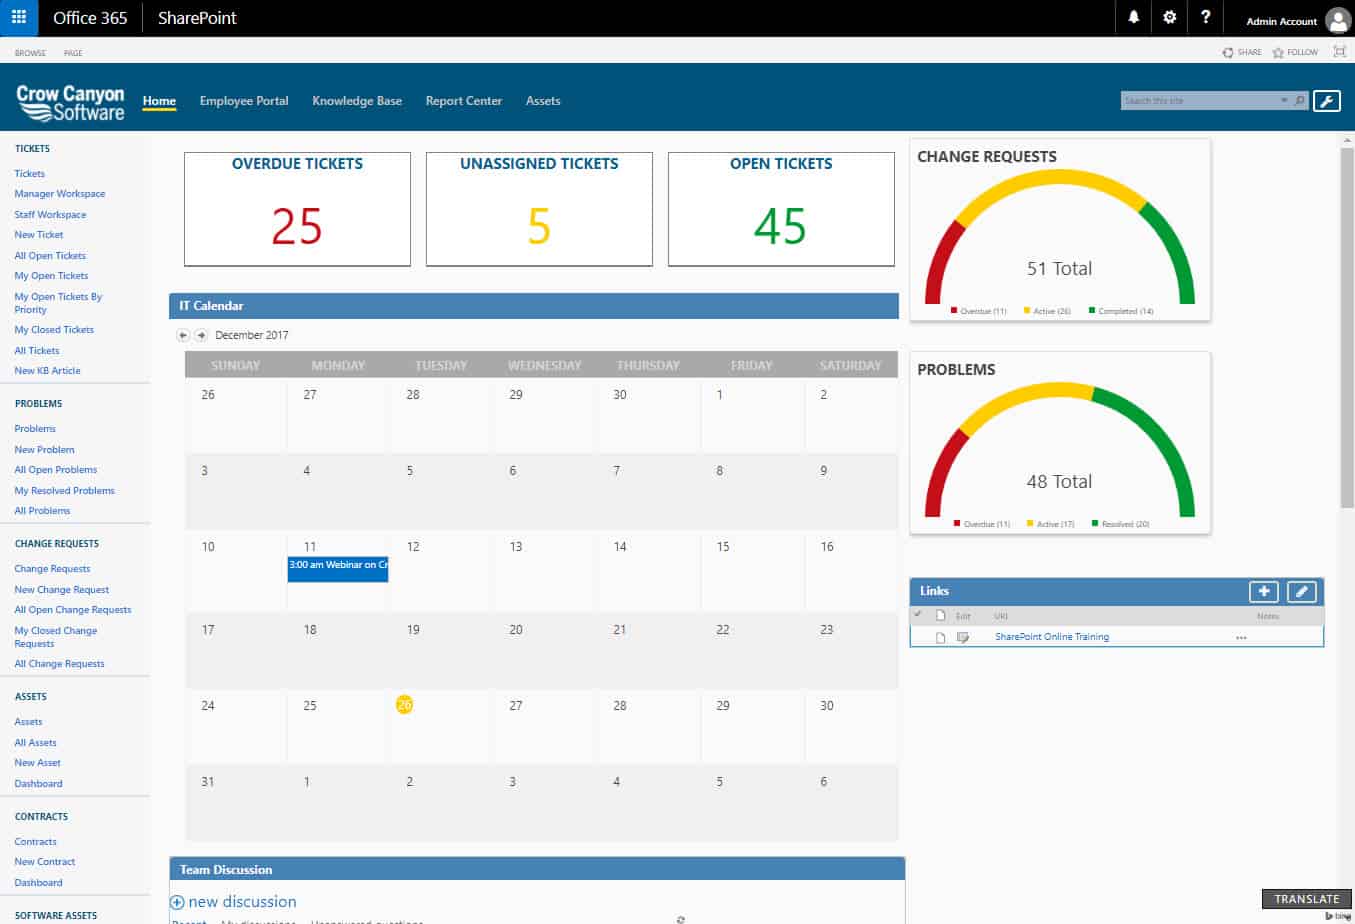Image resolution: width=1355 pixels, height=924 pixels.
Task: Open Knowledge Base navigation item
Action: pos(357,101)
